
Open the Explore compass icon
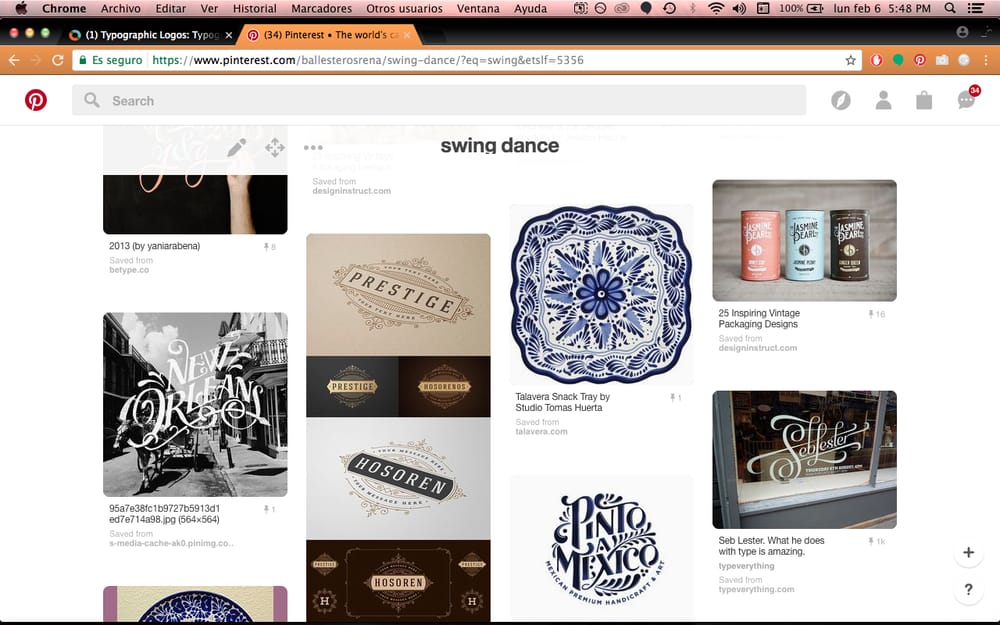point(841,100)
